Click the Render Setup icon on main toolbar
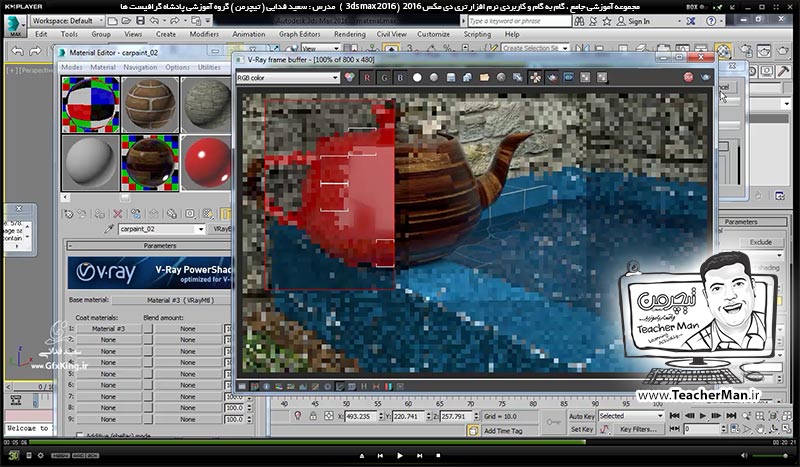800x467 pixels. point(745,51)
